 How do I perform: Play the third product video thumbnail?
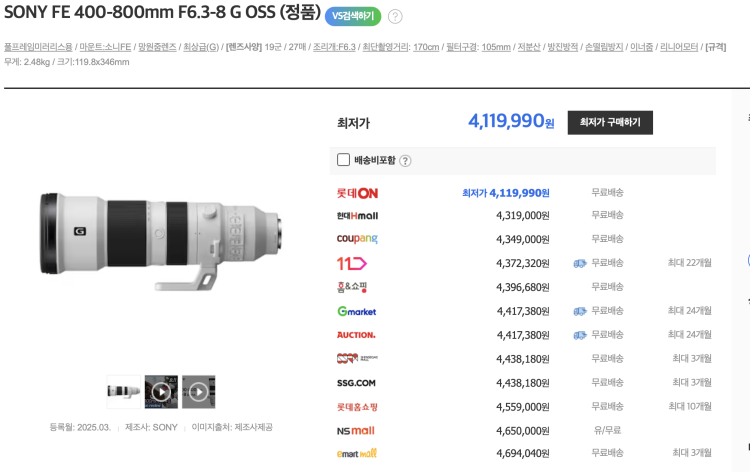coord(199,392)
